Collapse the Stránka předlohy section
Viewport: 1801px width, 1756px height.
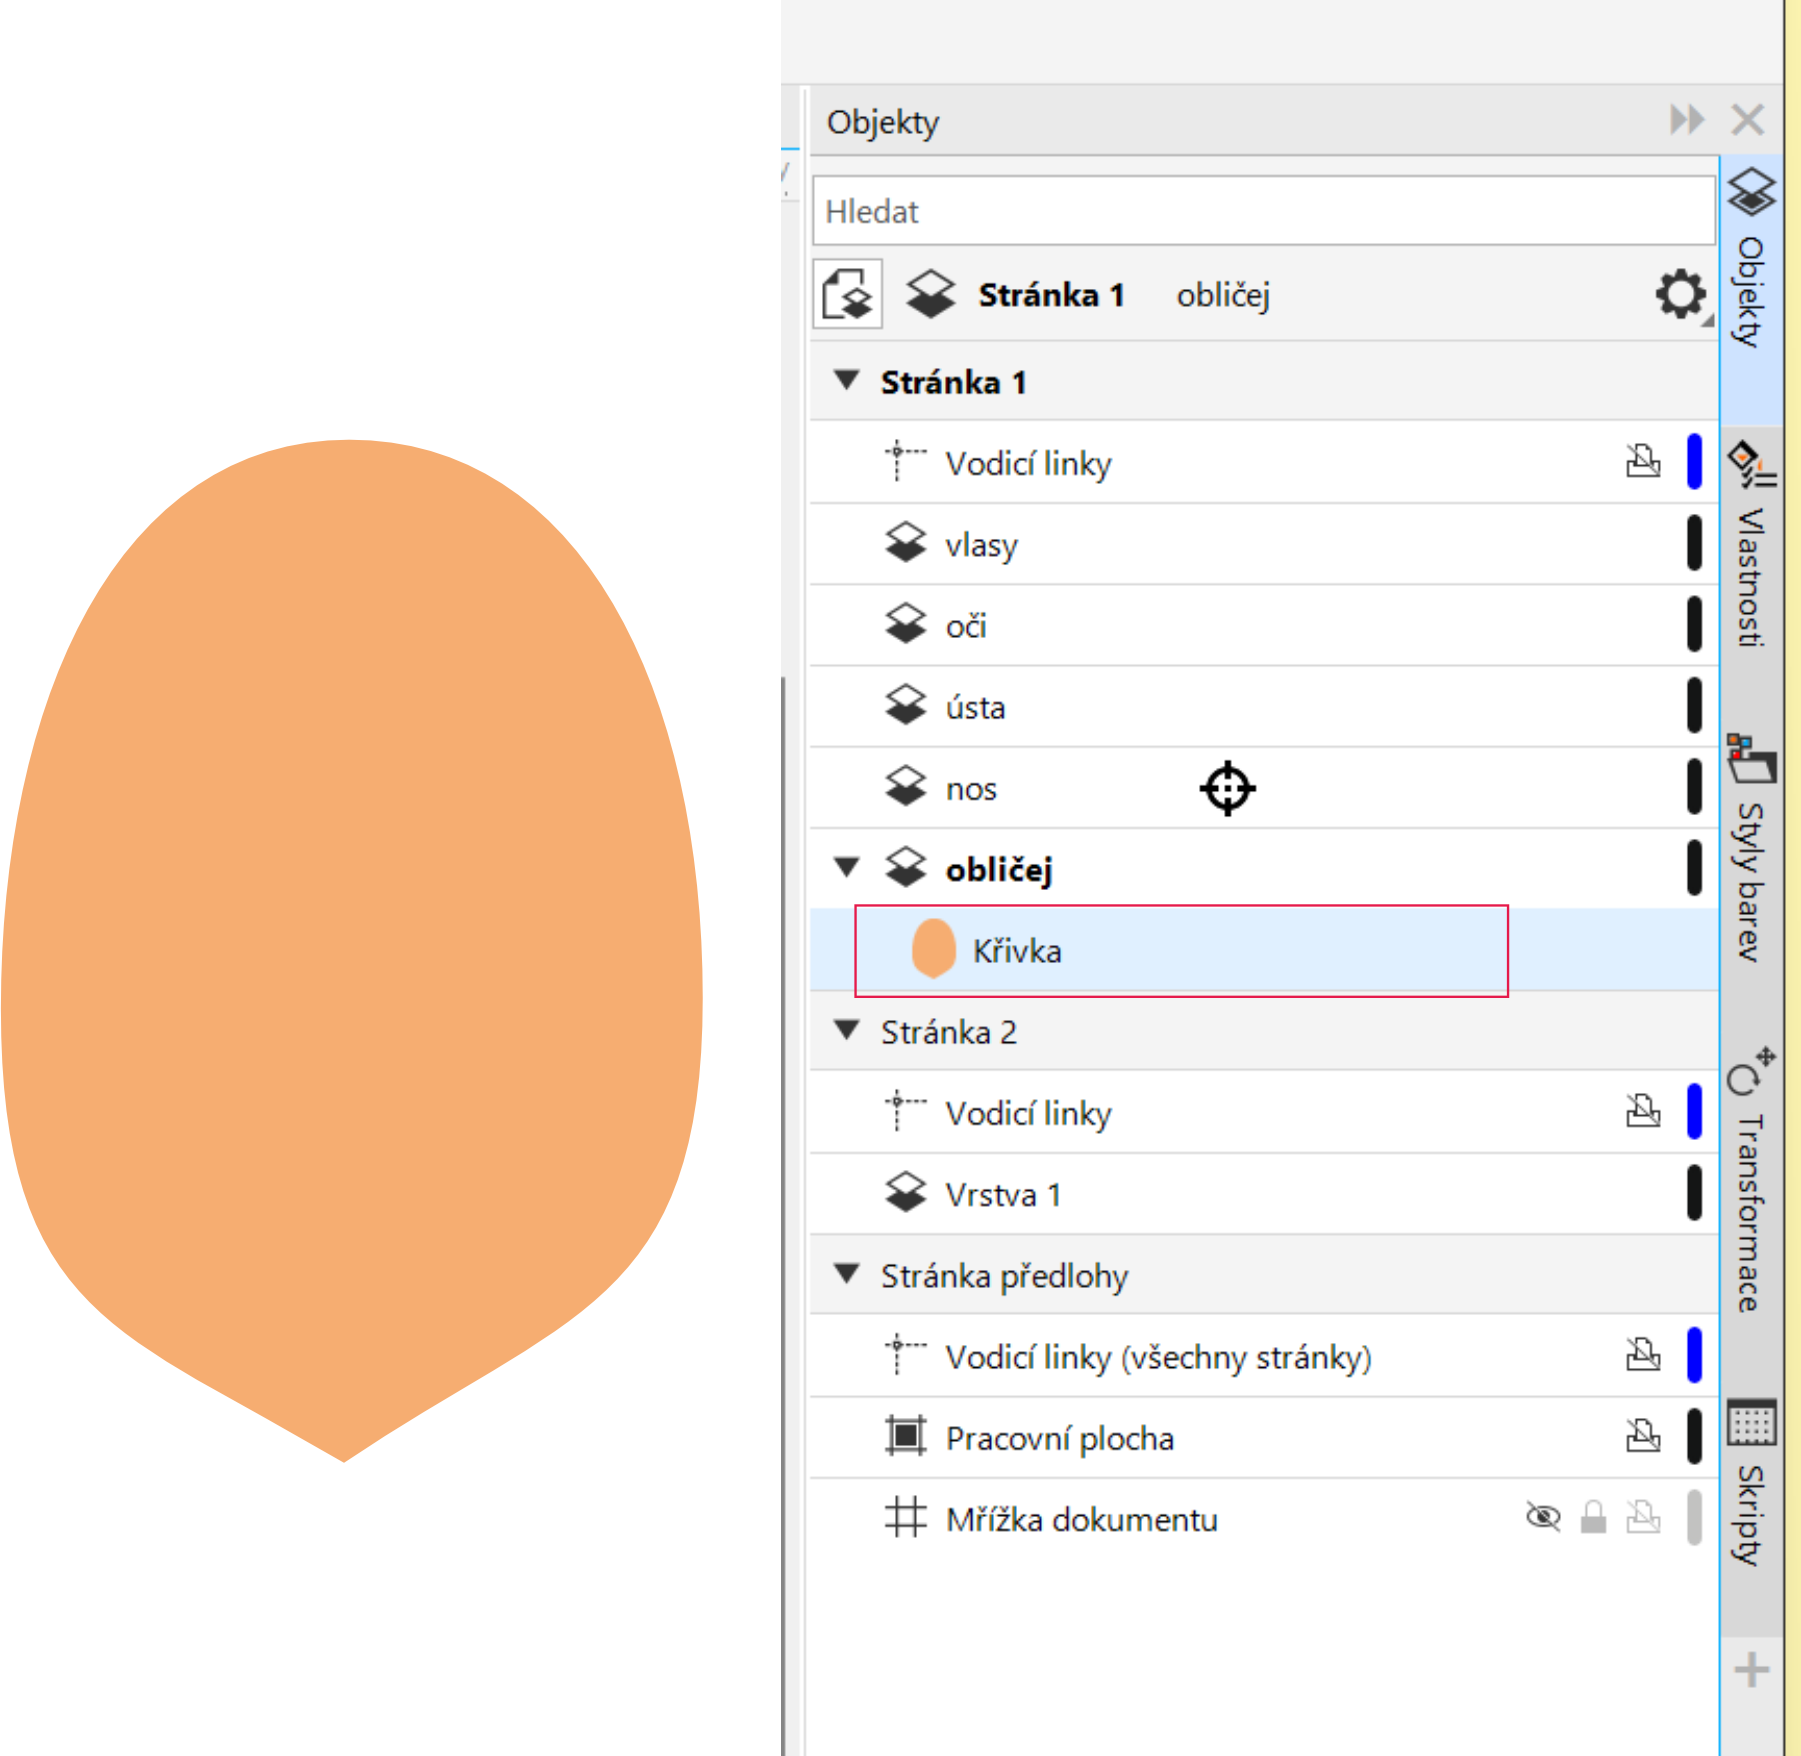[x=847, y=1275]
